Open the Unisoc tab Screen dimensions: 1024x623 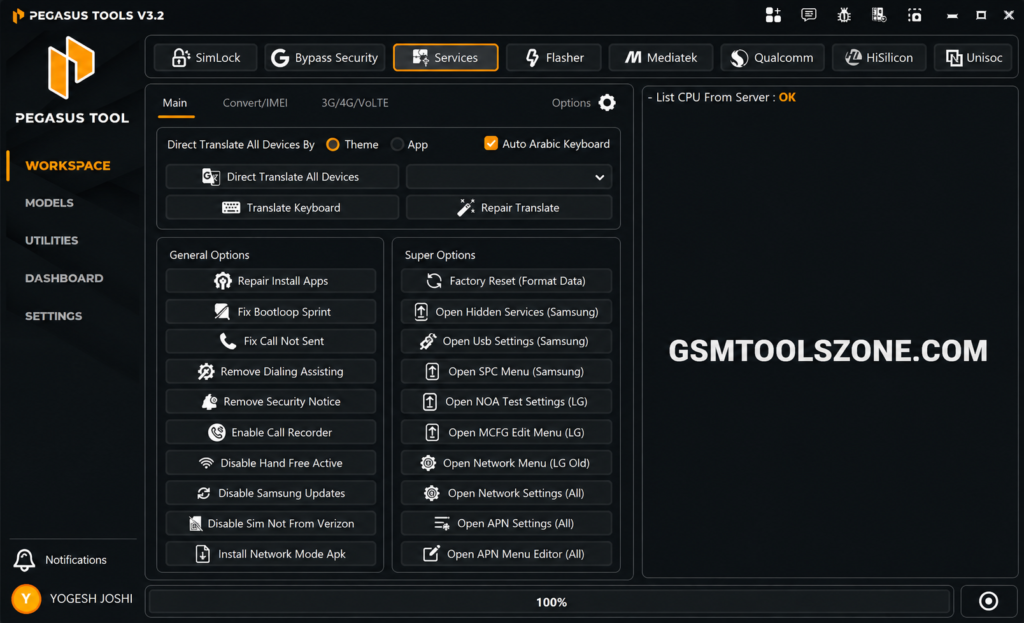(x=973, y=57)
